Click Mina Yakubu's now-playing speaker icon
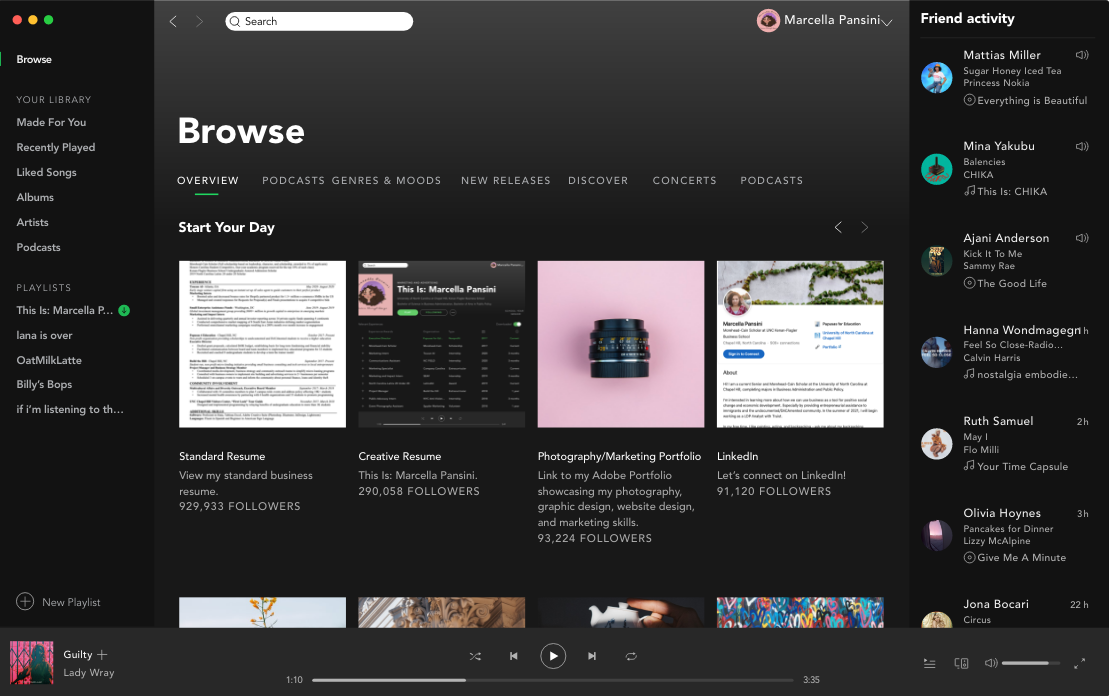 [x=1081, y=146]
